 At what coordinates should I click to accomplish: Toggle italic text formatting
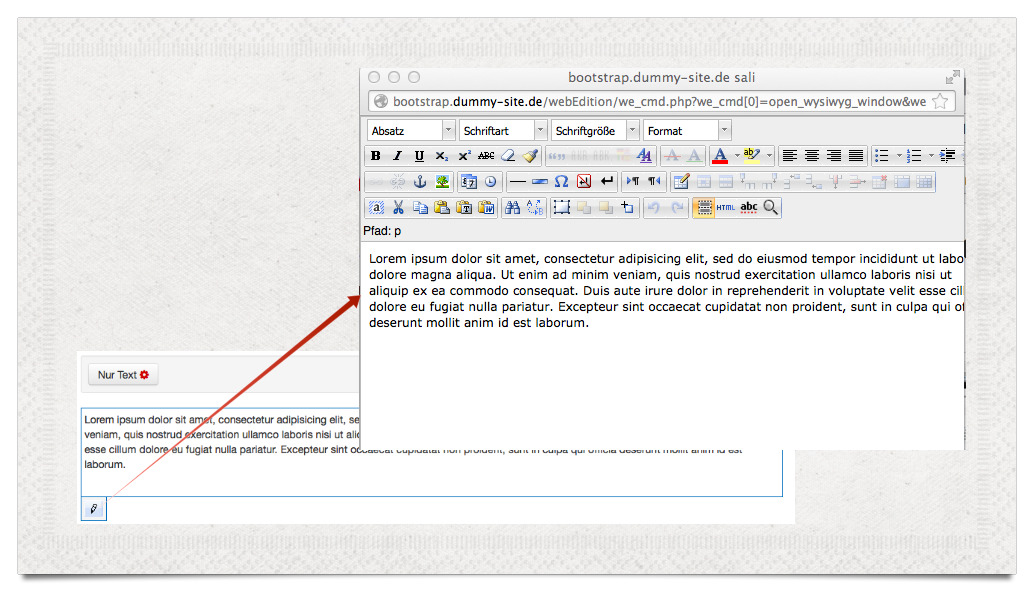click(397, 156)
